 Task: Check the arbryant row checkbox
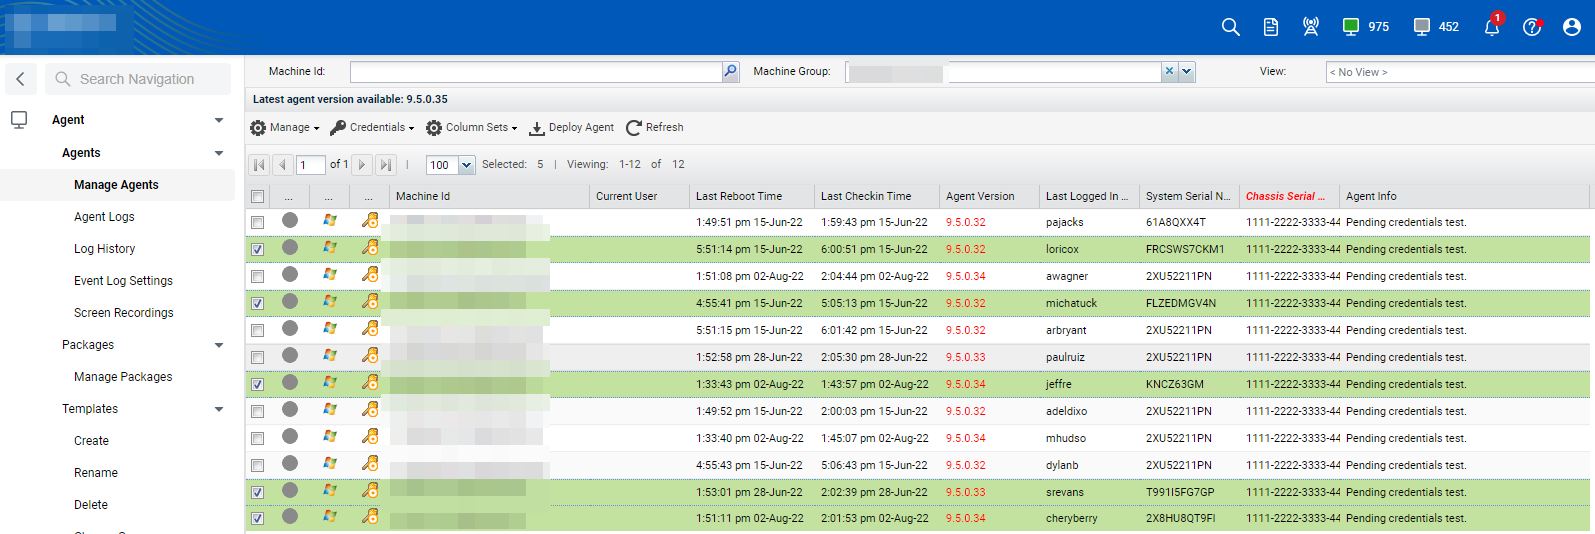click(257, 331)
